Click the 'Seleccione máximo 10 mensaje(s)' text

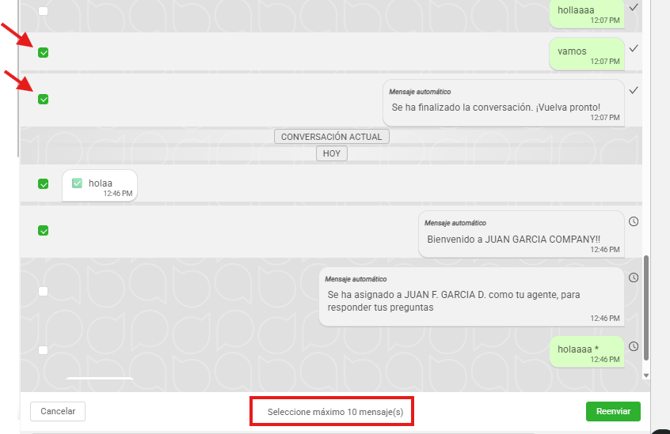coord(335,412)
